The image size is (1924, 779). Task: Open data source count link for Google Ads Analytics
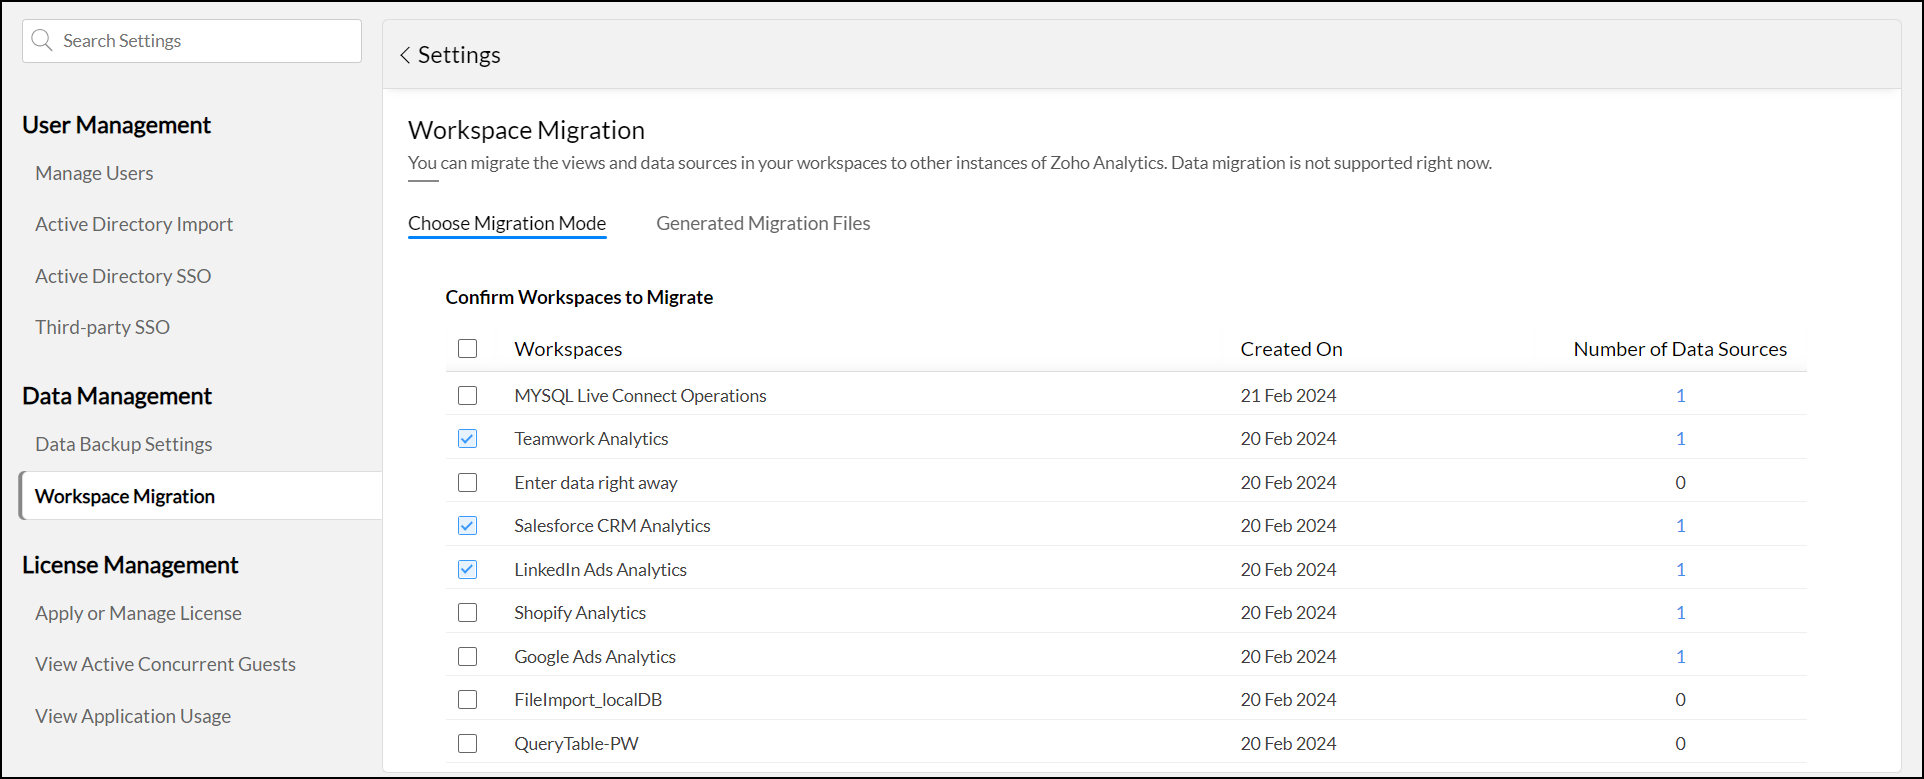(1680, 657)
